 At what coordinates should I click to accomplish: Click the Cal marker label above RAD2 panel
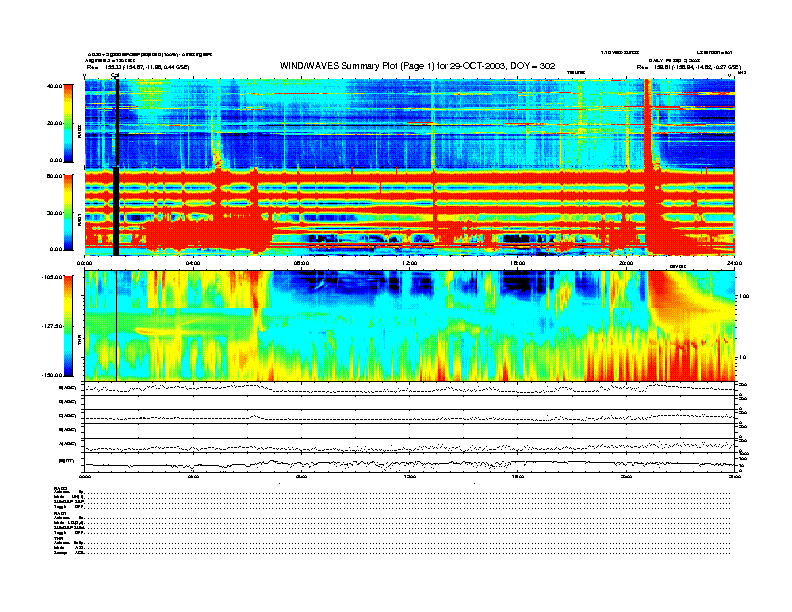(x=115, y=76)
